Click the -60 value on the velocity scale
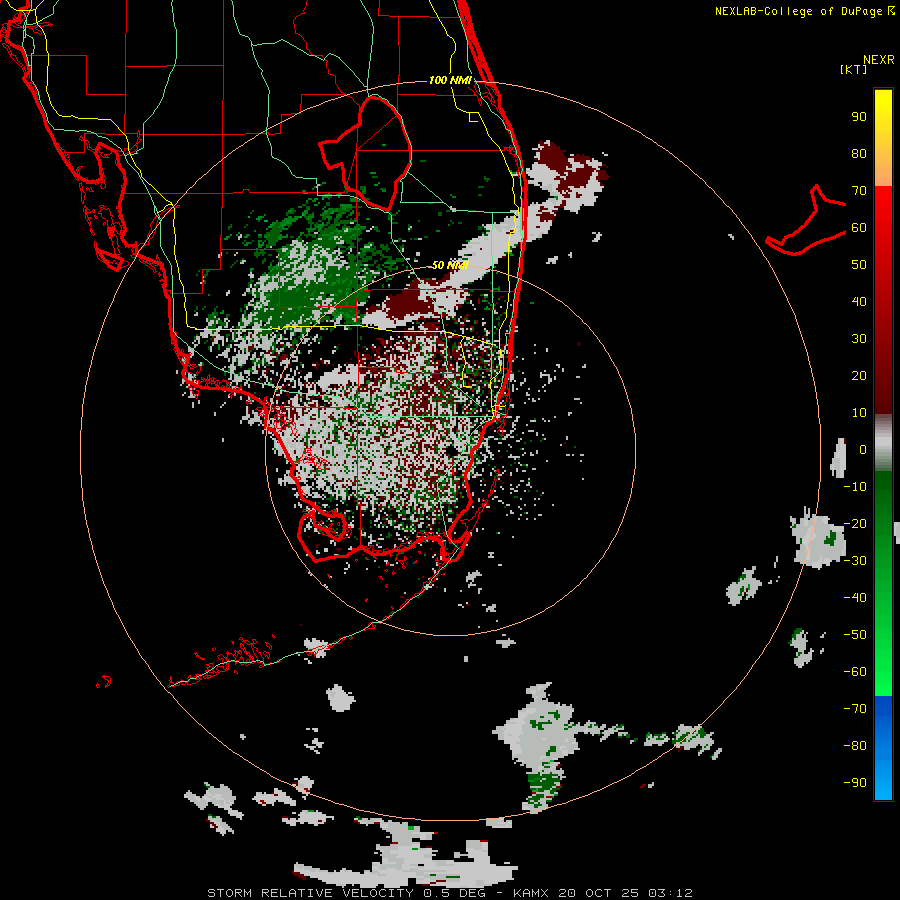This screenshot has height=900, width=900. tap(855, 672)
